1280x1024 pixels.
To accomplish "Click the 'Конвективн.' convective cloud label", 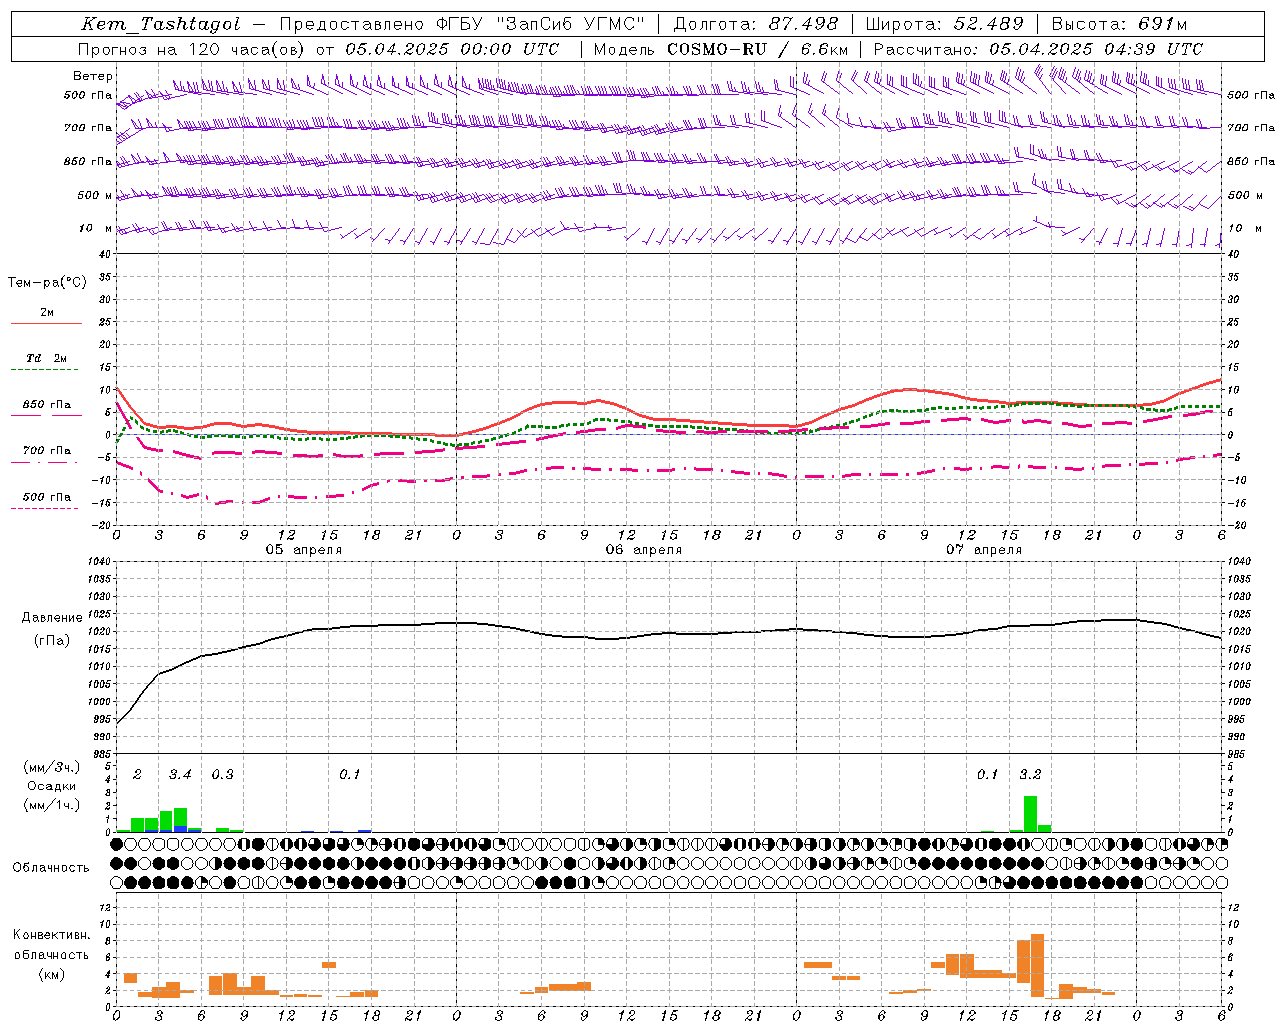I will [52, 935].
